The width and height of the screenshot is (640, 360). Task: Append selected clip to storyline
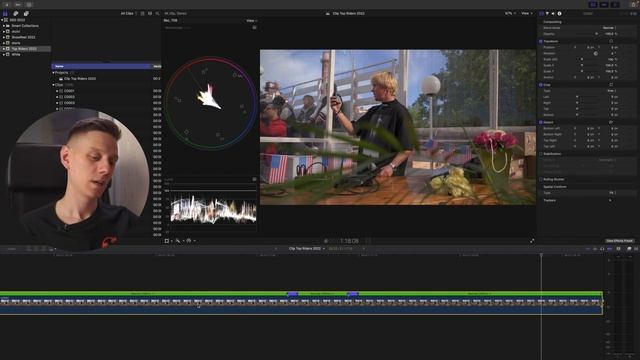[44, 249]
